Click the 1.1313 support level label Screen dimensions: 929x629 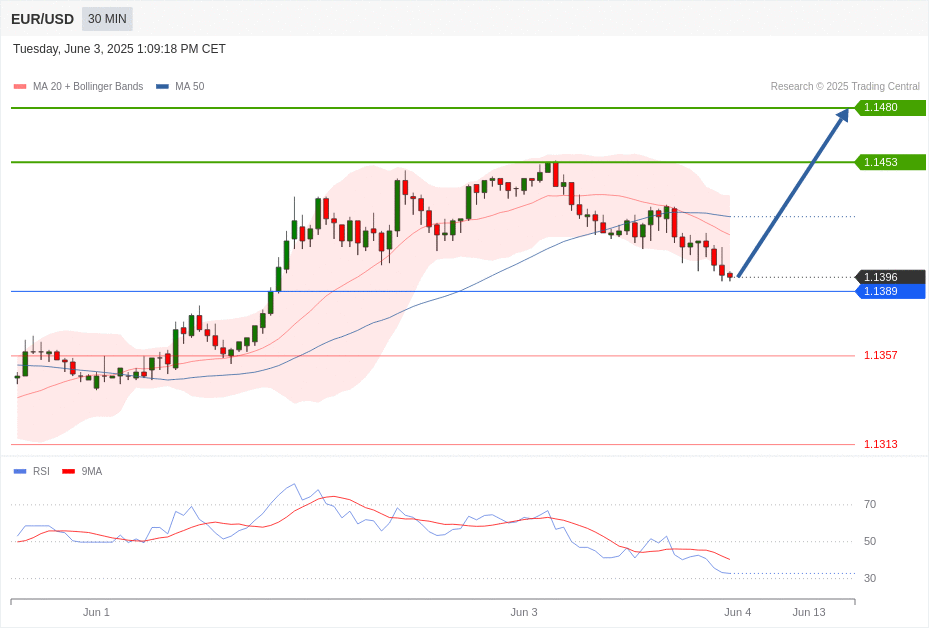880,444
